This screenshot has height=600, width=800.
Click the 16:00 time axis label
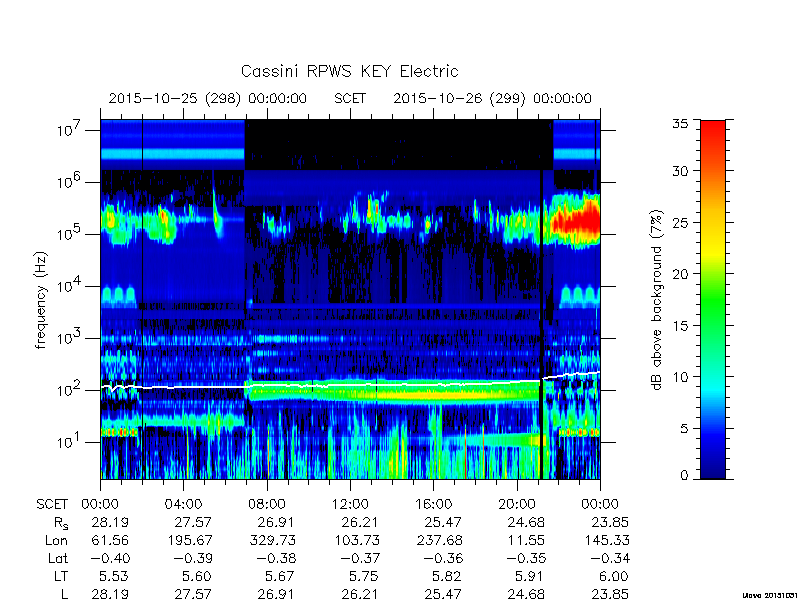click(433, 504)
